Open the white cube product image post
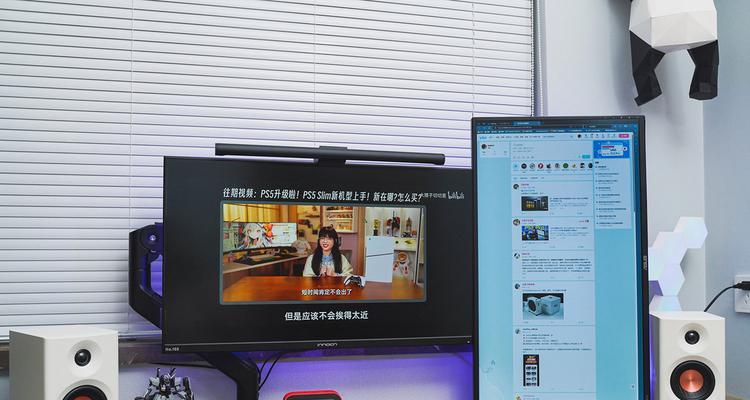Screen dimensions: 750x400 tap(543, 306)
